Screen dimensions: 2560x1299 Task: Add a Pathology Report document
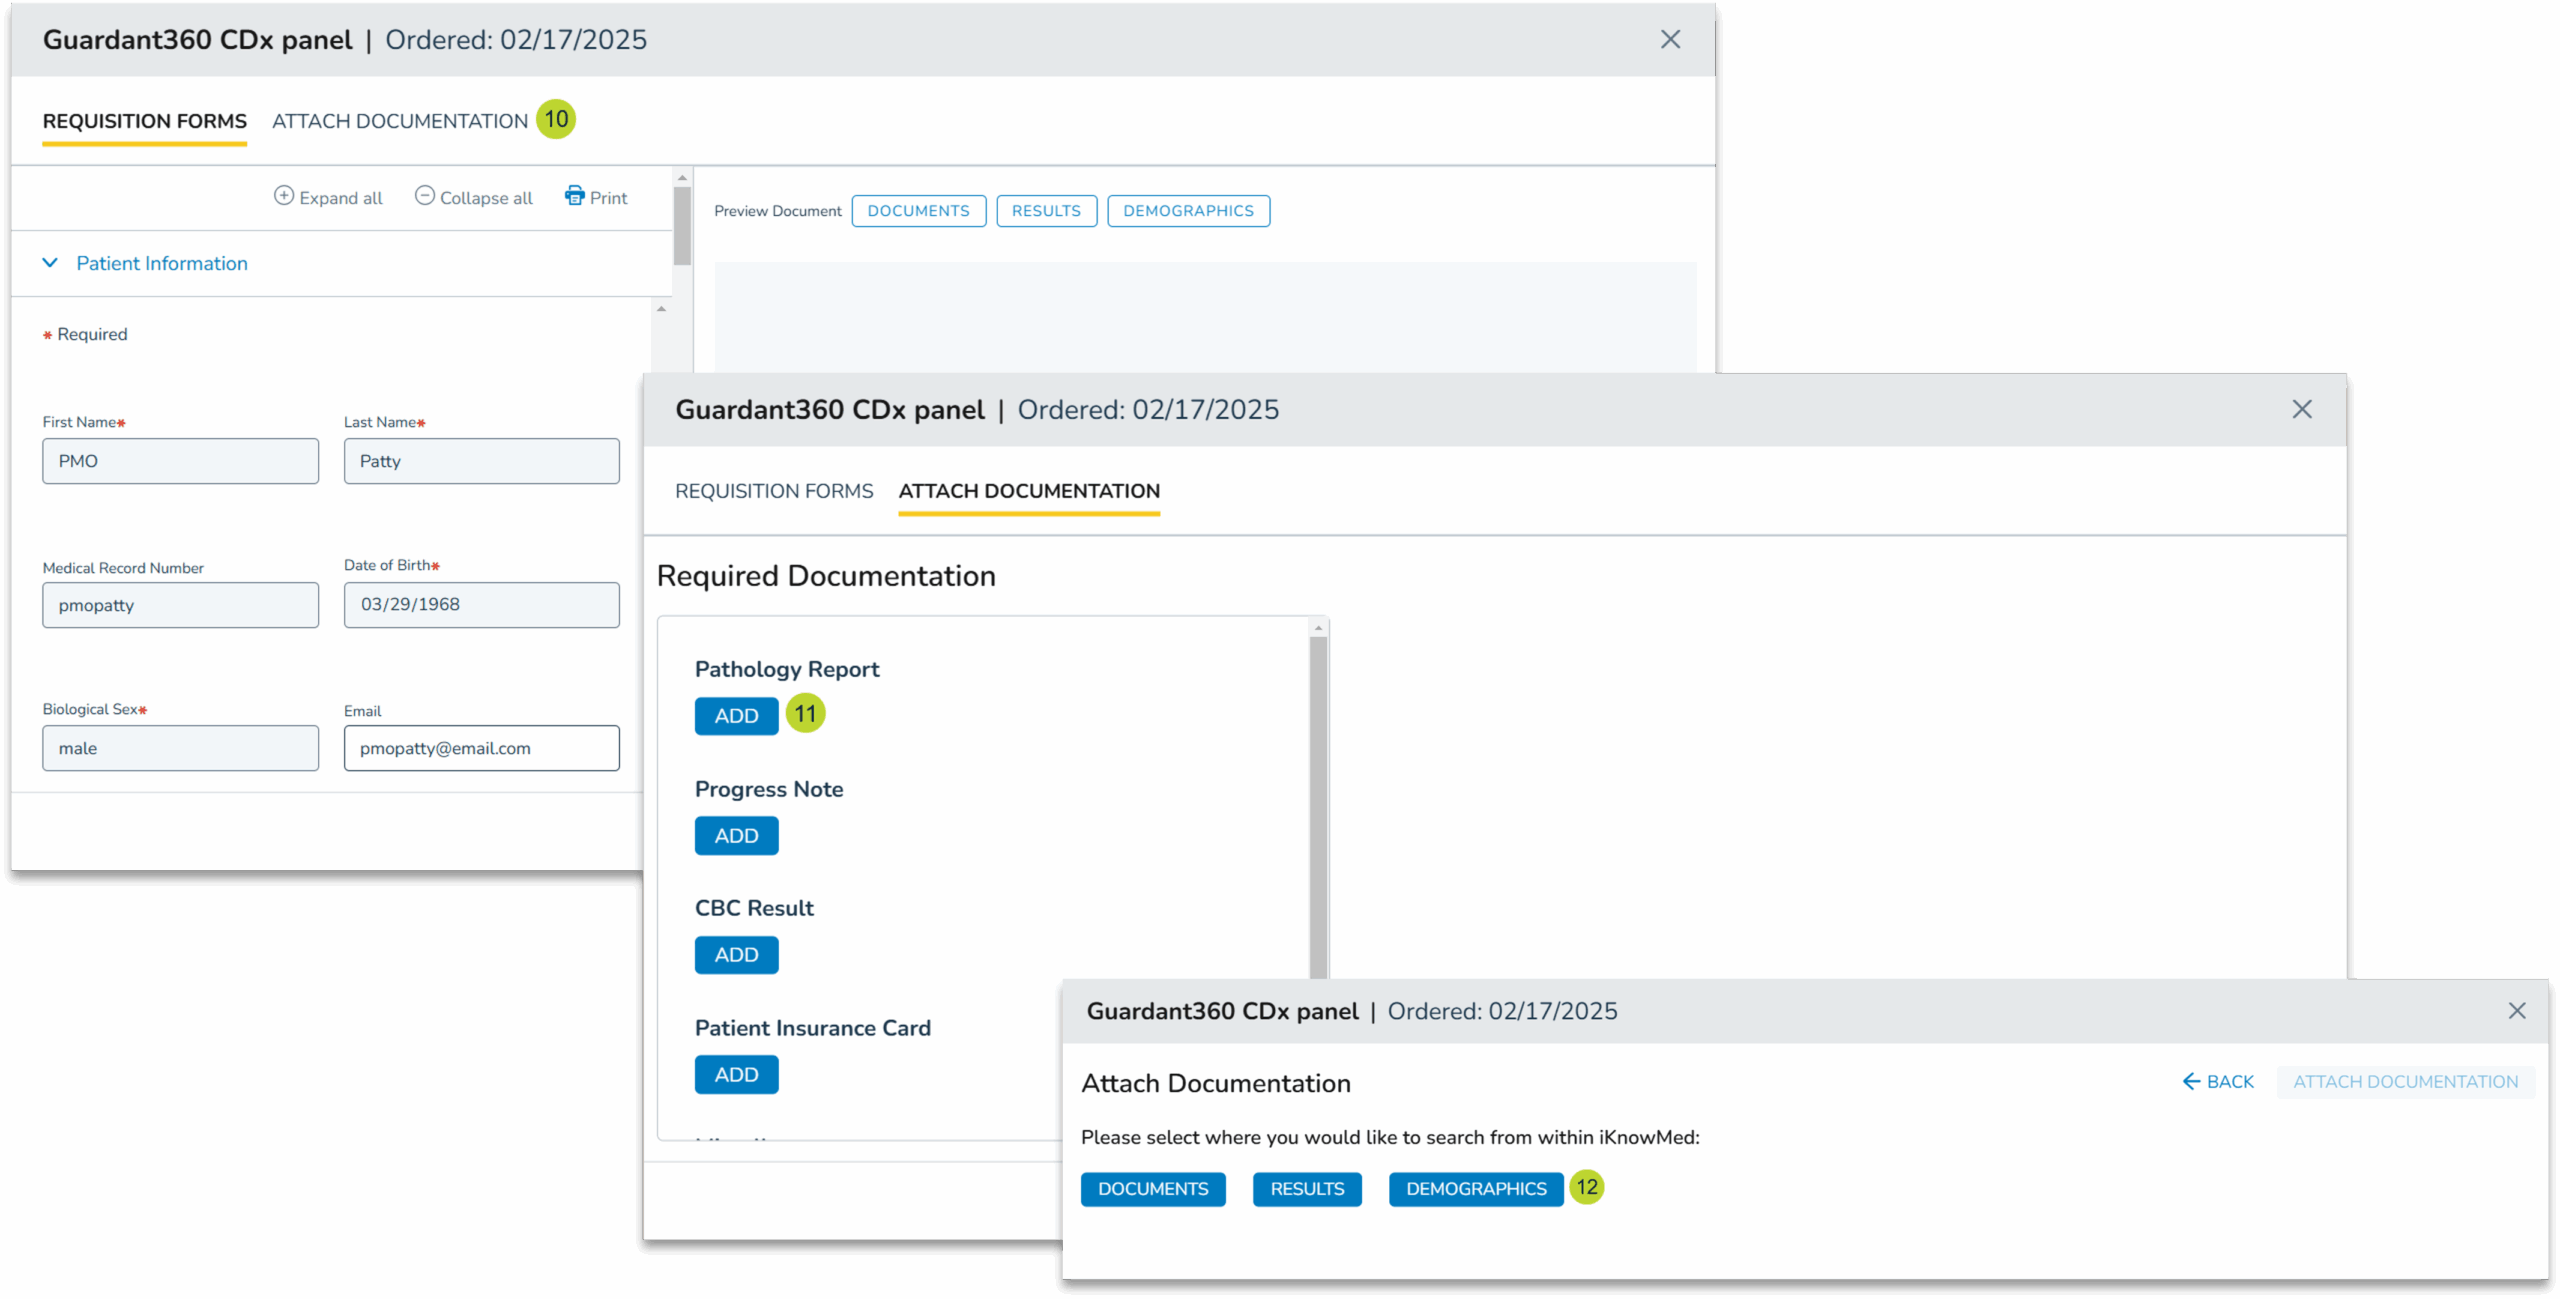736,716
